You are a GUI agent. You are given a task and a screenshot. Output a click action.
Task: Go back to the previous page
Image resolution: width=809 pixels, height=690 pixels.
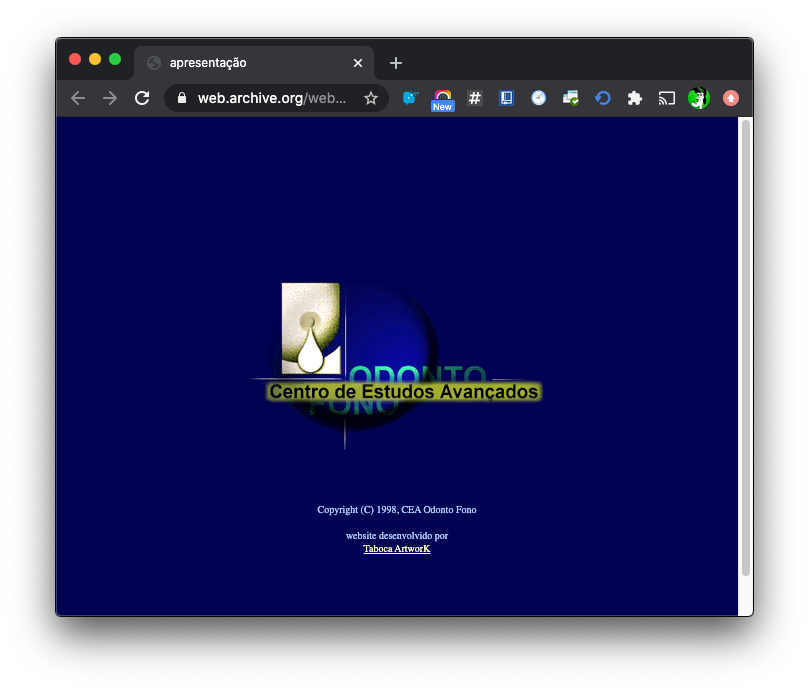tap(78, 98)
